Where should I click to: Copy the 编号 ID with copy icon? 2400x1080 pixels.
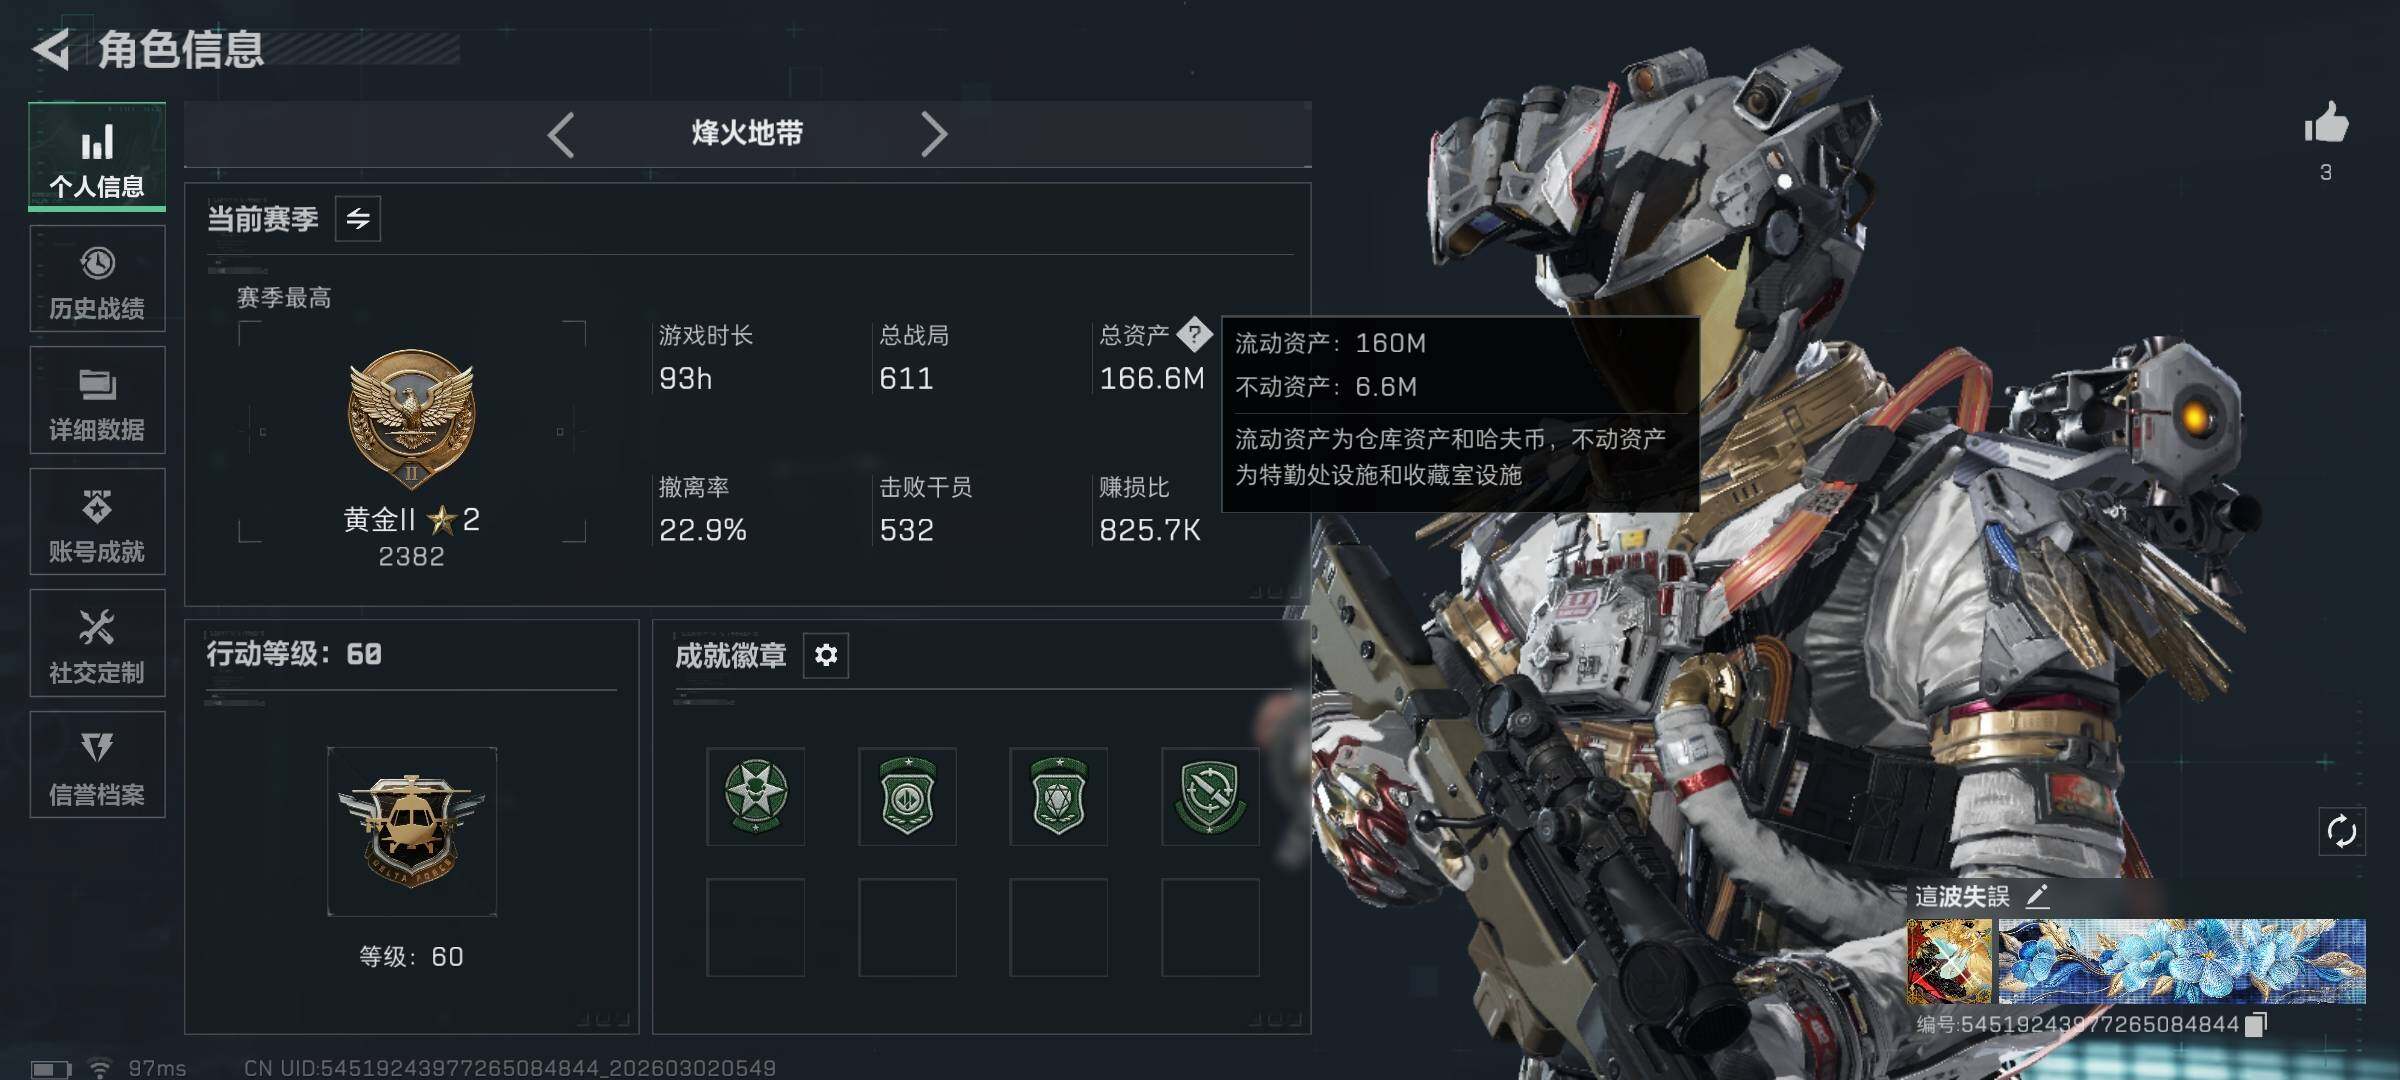click(2256, 1024)
